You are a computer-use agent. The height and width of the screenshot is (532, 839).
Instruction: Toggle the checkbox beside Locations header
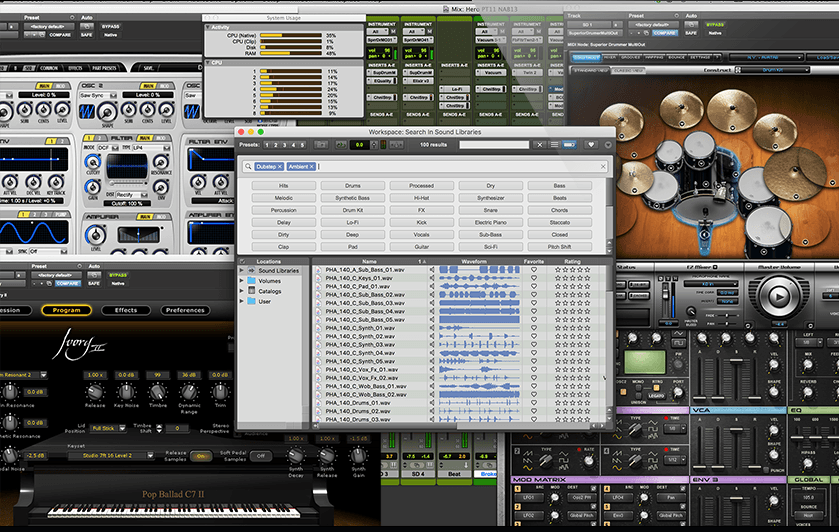(x=242, y=261)
